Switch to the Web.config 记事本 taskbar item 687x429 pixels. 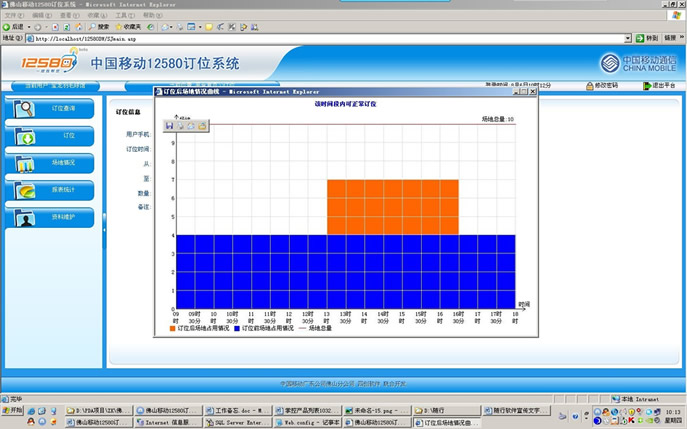coord(307,422)
